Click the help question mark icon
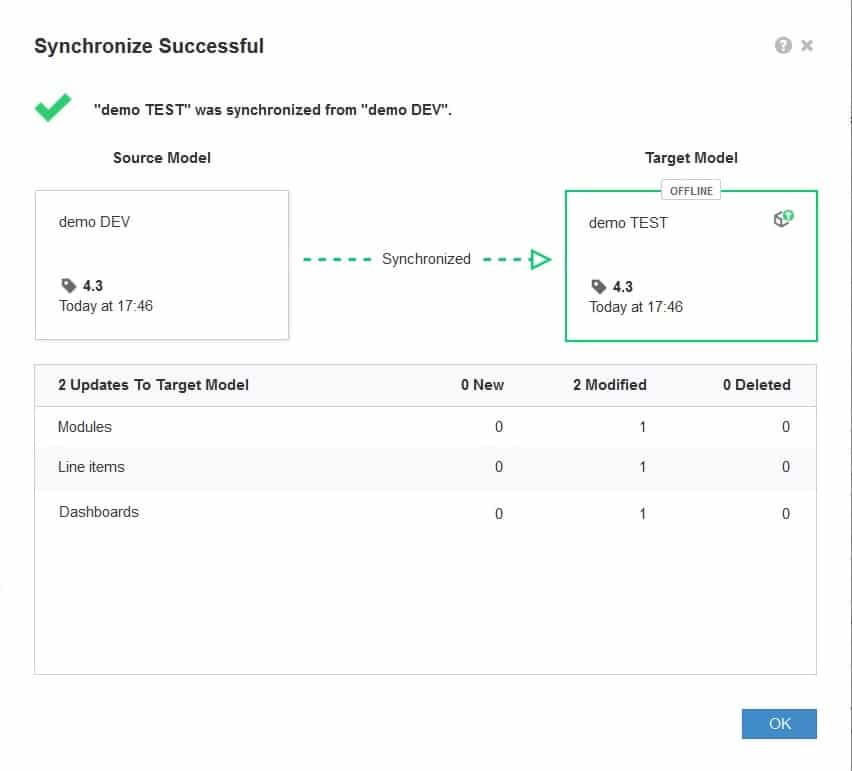Viewport: 852px width, 771px height. [x=783, y=46]
